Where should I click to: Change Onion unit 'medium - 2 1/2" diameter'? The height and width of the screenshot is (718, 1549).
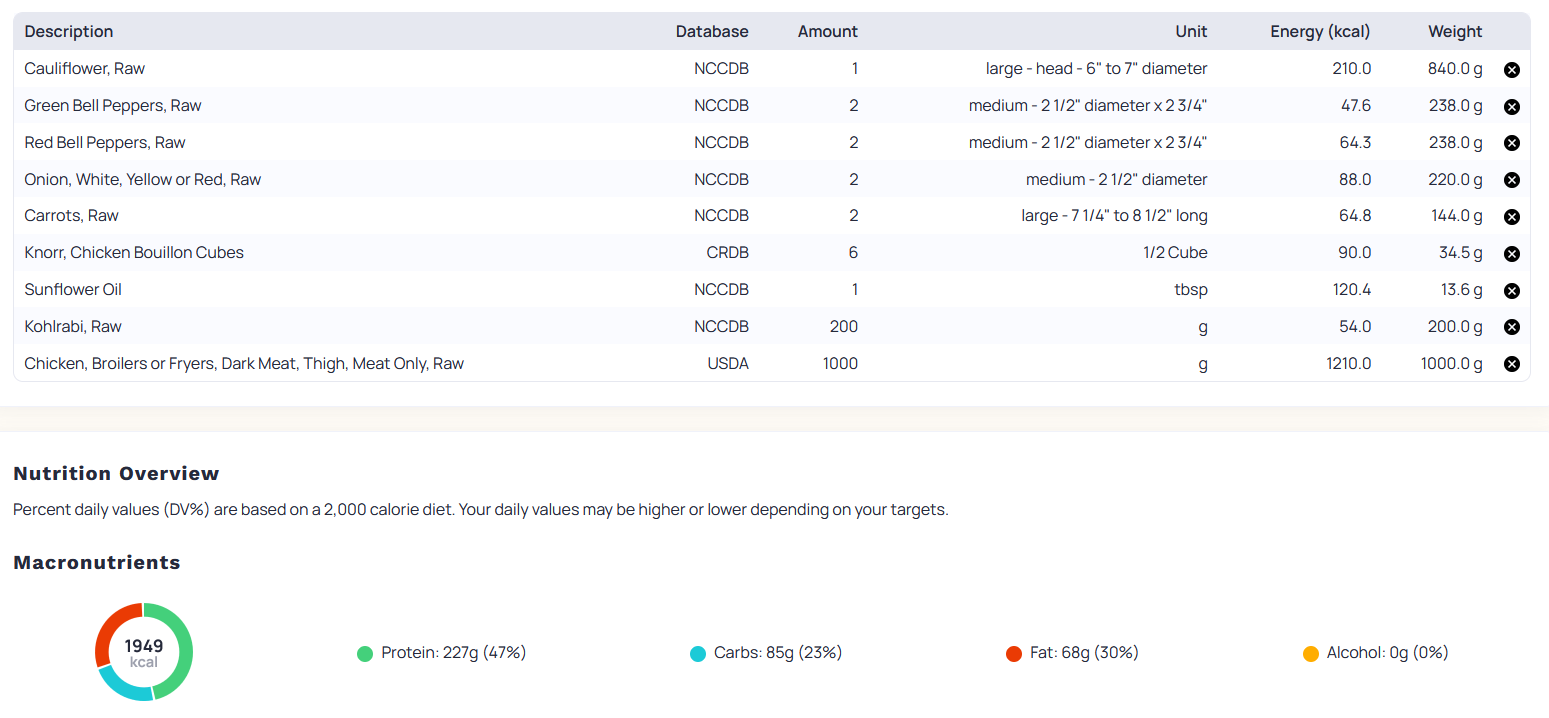[1116, 180]
